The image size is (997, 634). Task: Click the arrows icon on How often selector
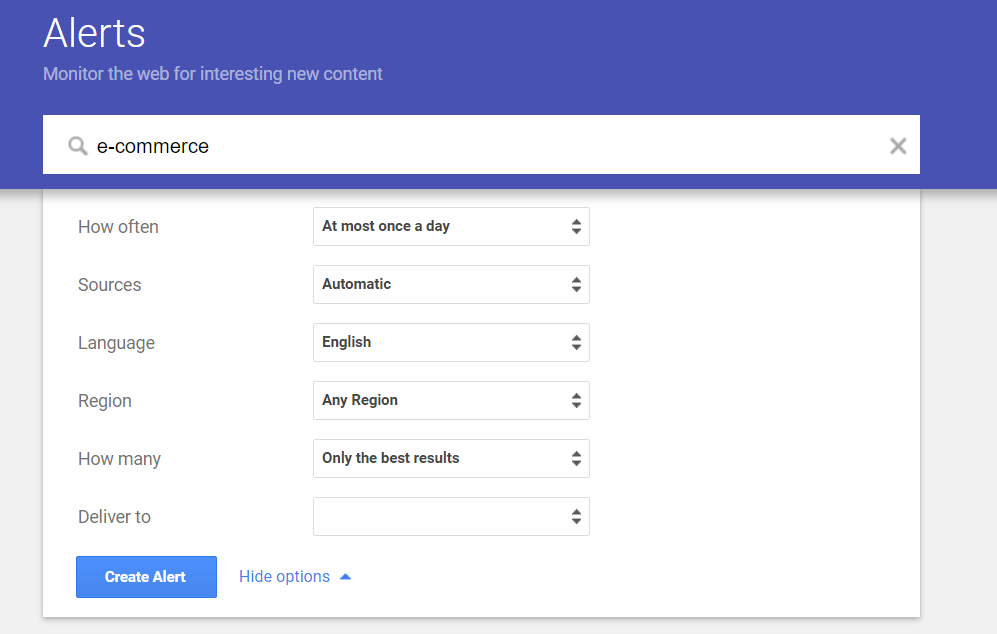(x=576, y=226)
